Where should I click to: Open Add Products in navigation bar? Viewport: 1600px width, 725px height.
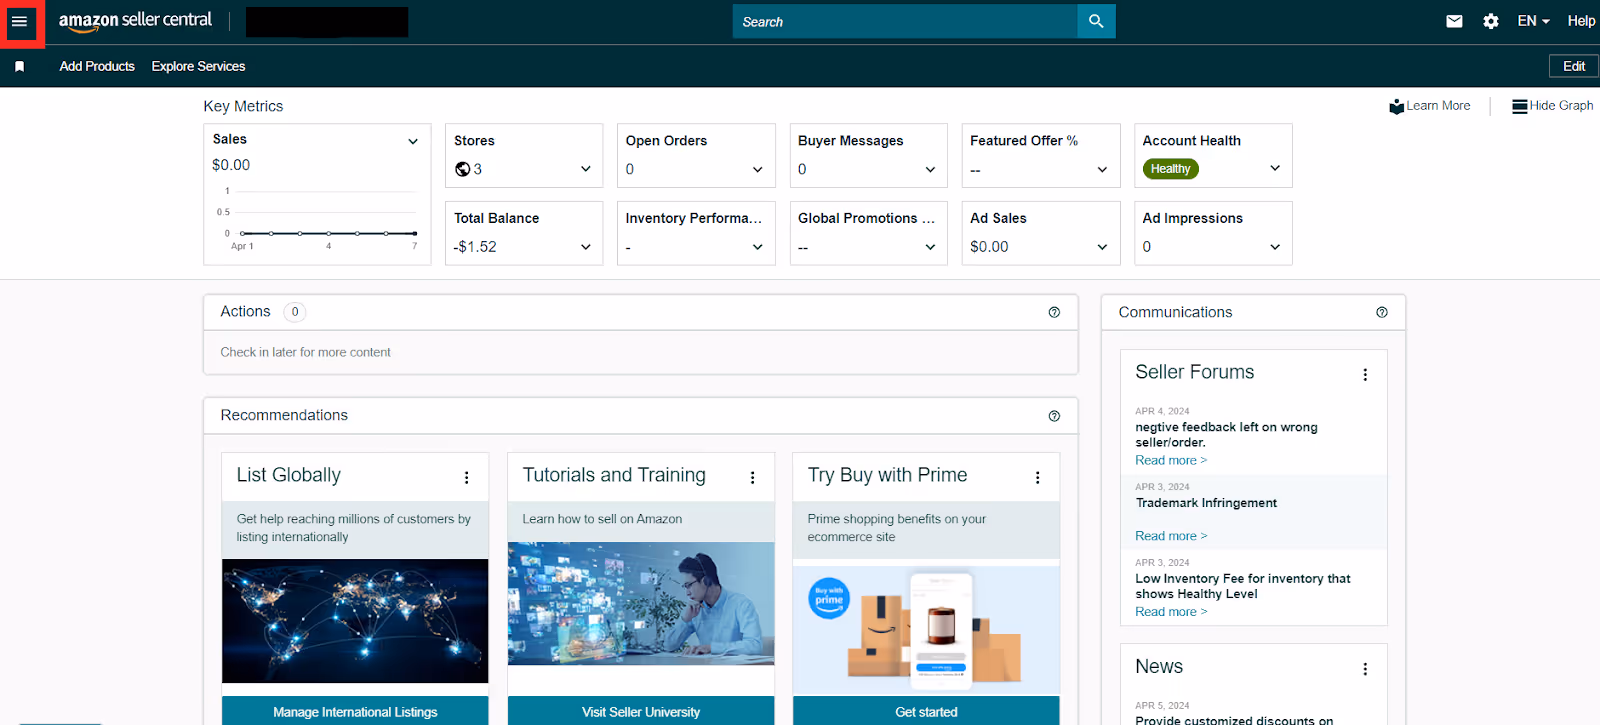97,66
